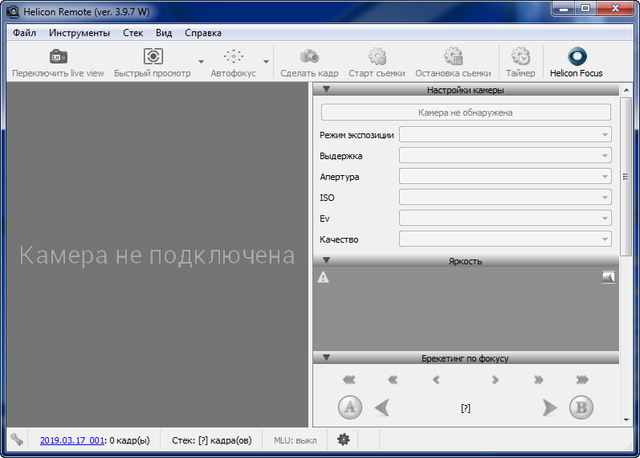Launch Helicon Focus from the toolbar
The image size is (640, 458).
click(x=576, y=57)
